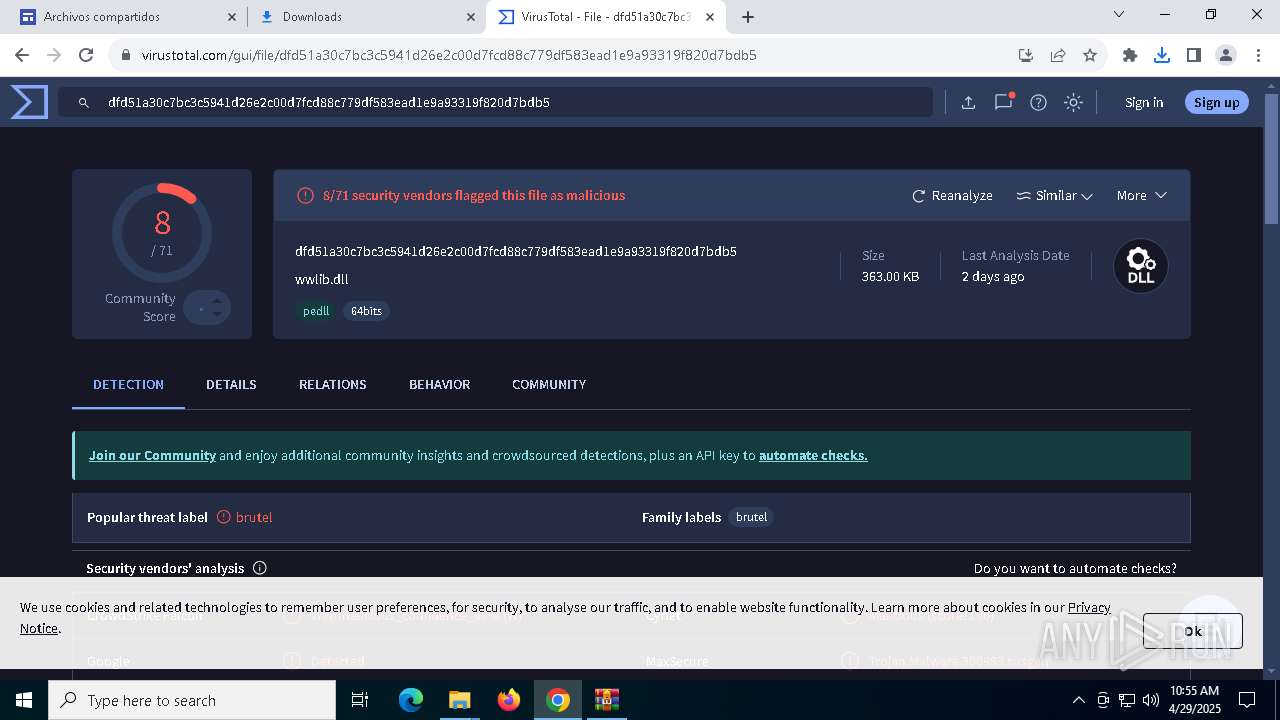
Task: Click the Privacy Notice link in cookie banner
Action: point(1089,607)
